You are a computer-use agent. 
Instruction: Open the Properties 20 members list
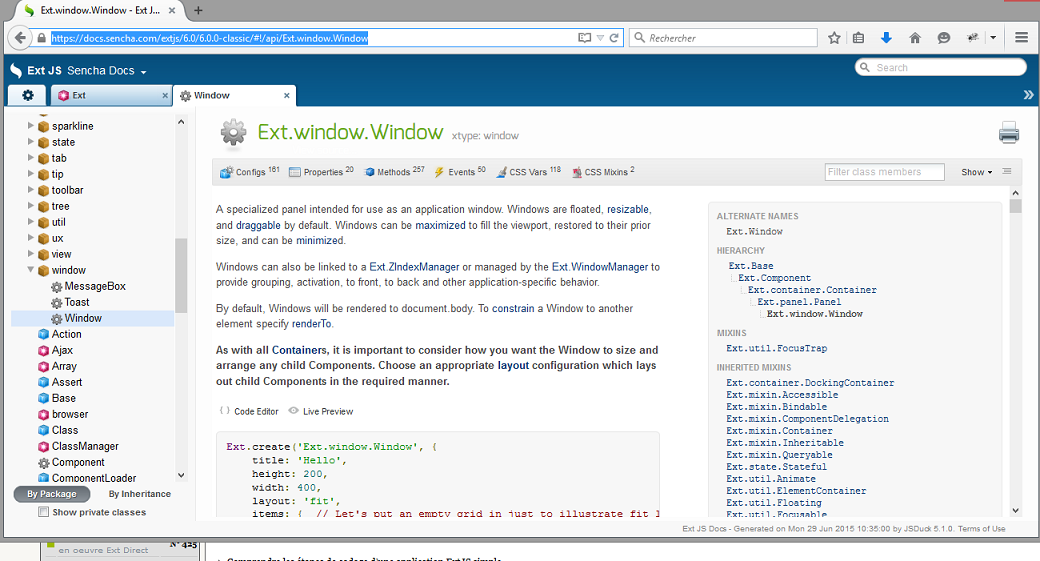click(322, 172)
